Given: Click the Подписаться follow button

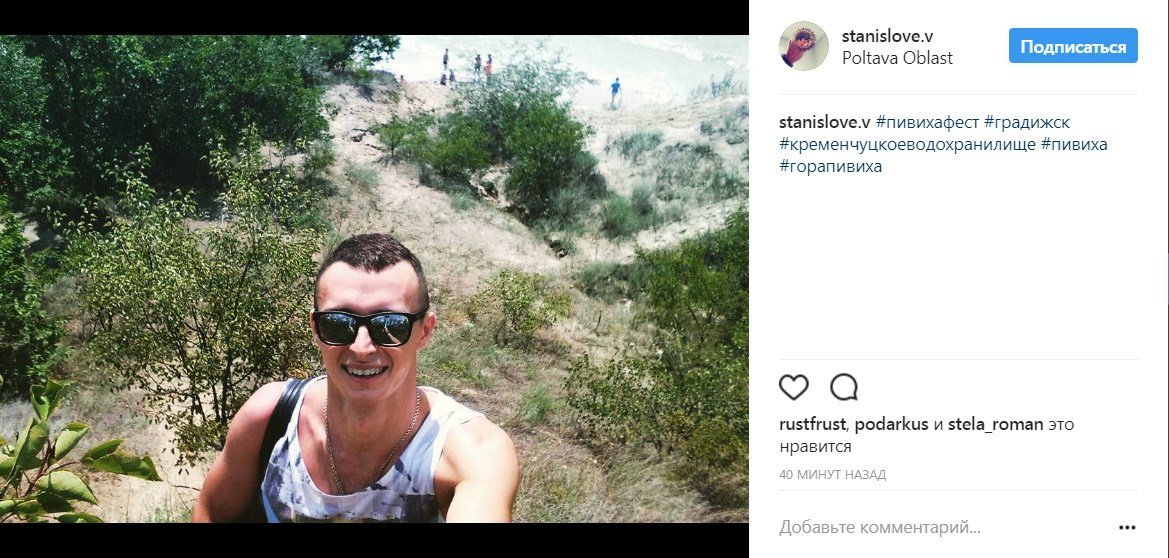Looking at the screenshot, I should [x=1073, y=46].
